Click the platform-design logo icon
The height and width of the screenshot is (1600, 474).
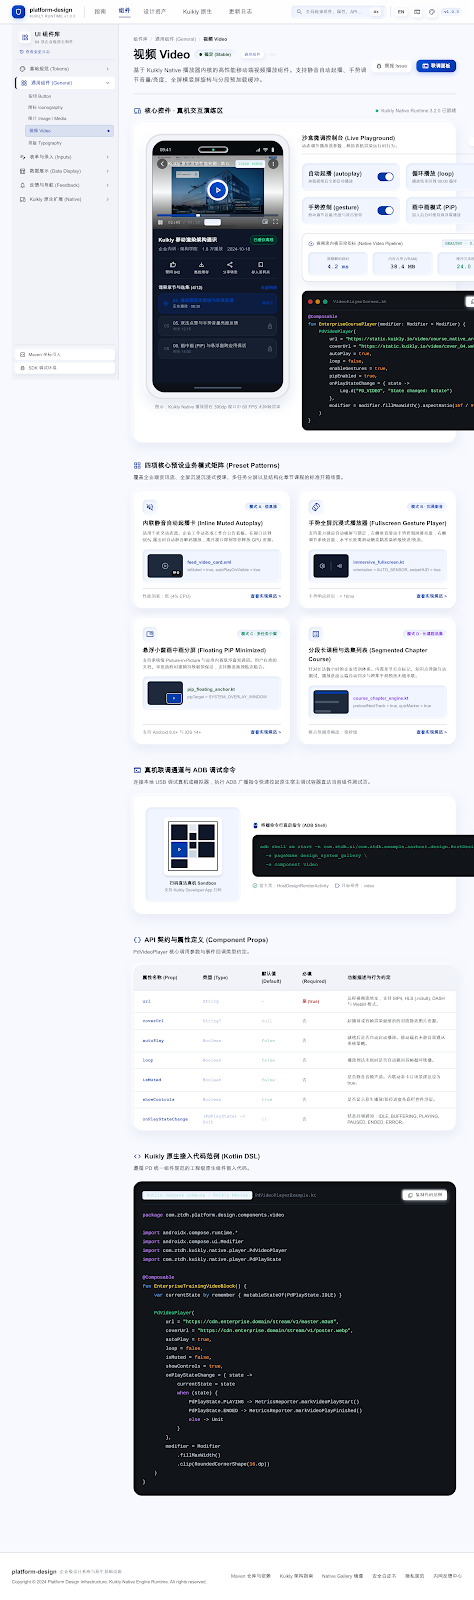click(20, 12)
